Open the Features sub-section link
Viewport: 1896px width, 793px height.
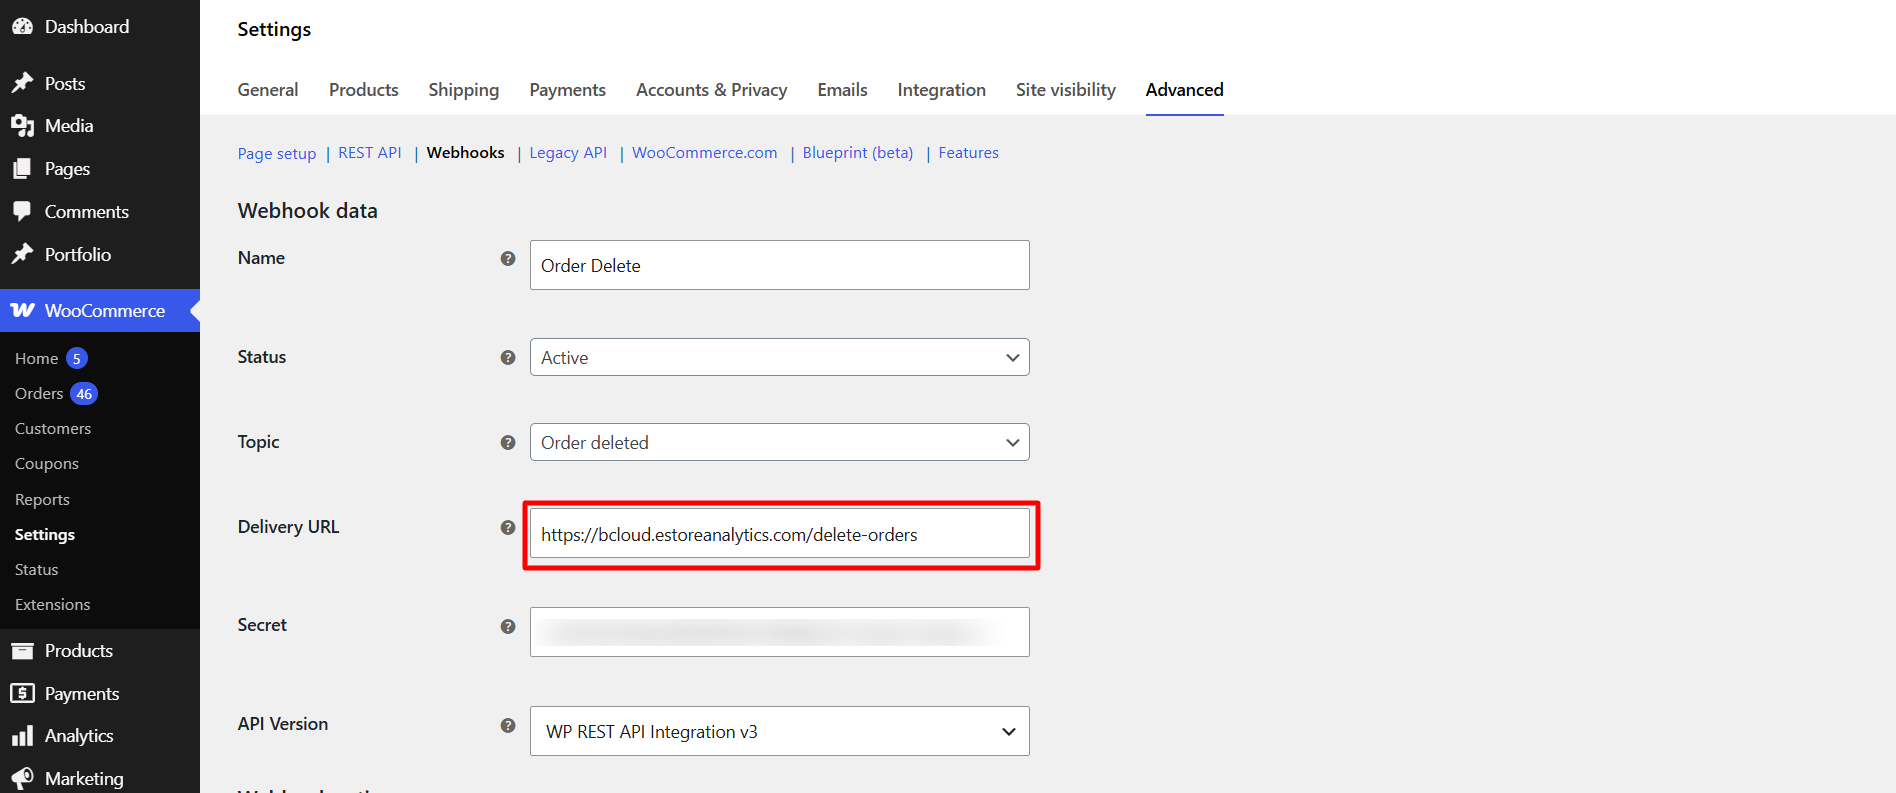[x=968, y=153]
